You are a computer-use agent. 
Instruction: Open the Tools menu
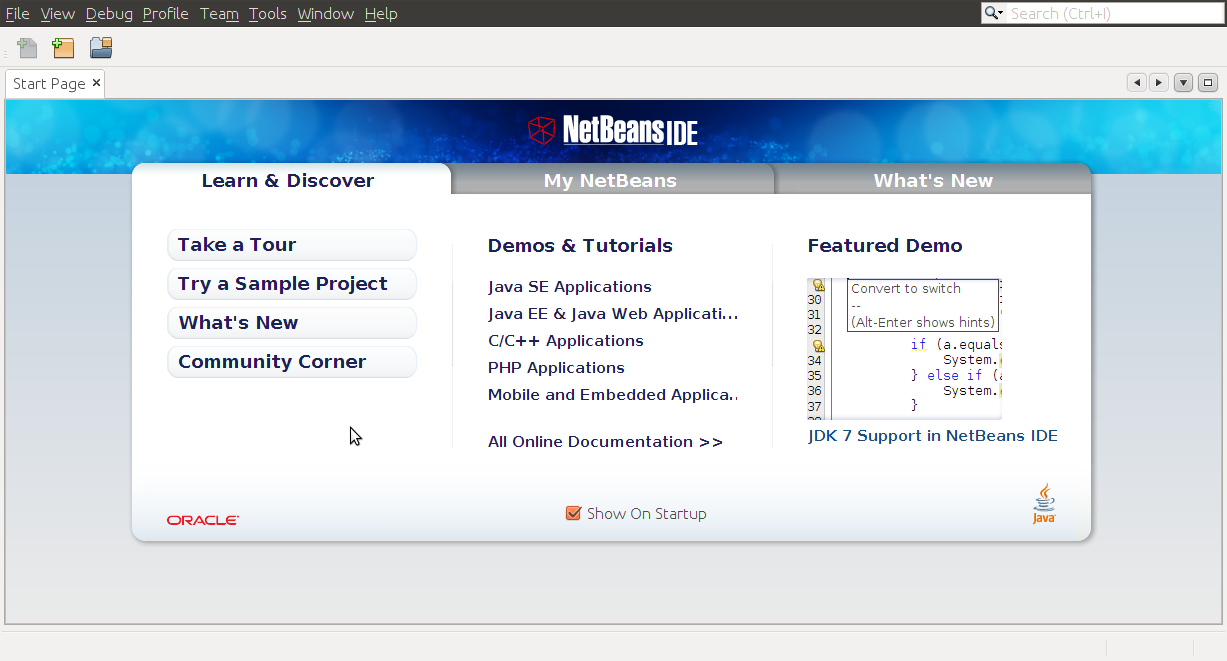268,13
